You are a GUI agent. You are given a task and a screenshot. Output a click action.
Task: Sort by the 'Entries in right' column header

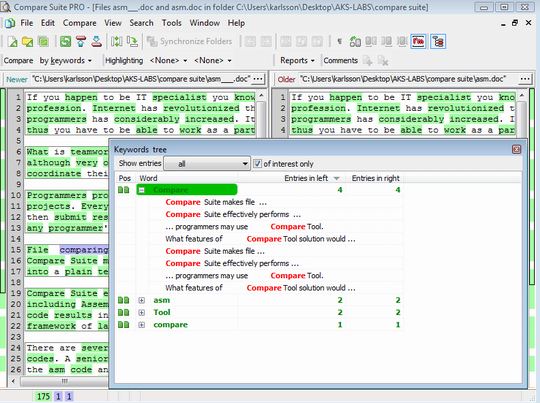pos(375,178)
